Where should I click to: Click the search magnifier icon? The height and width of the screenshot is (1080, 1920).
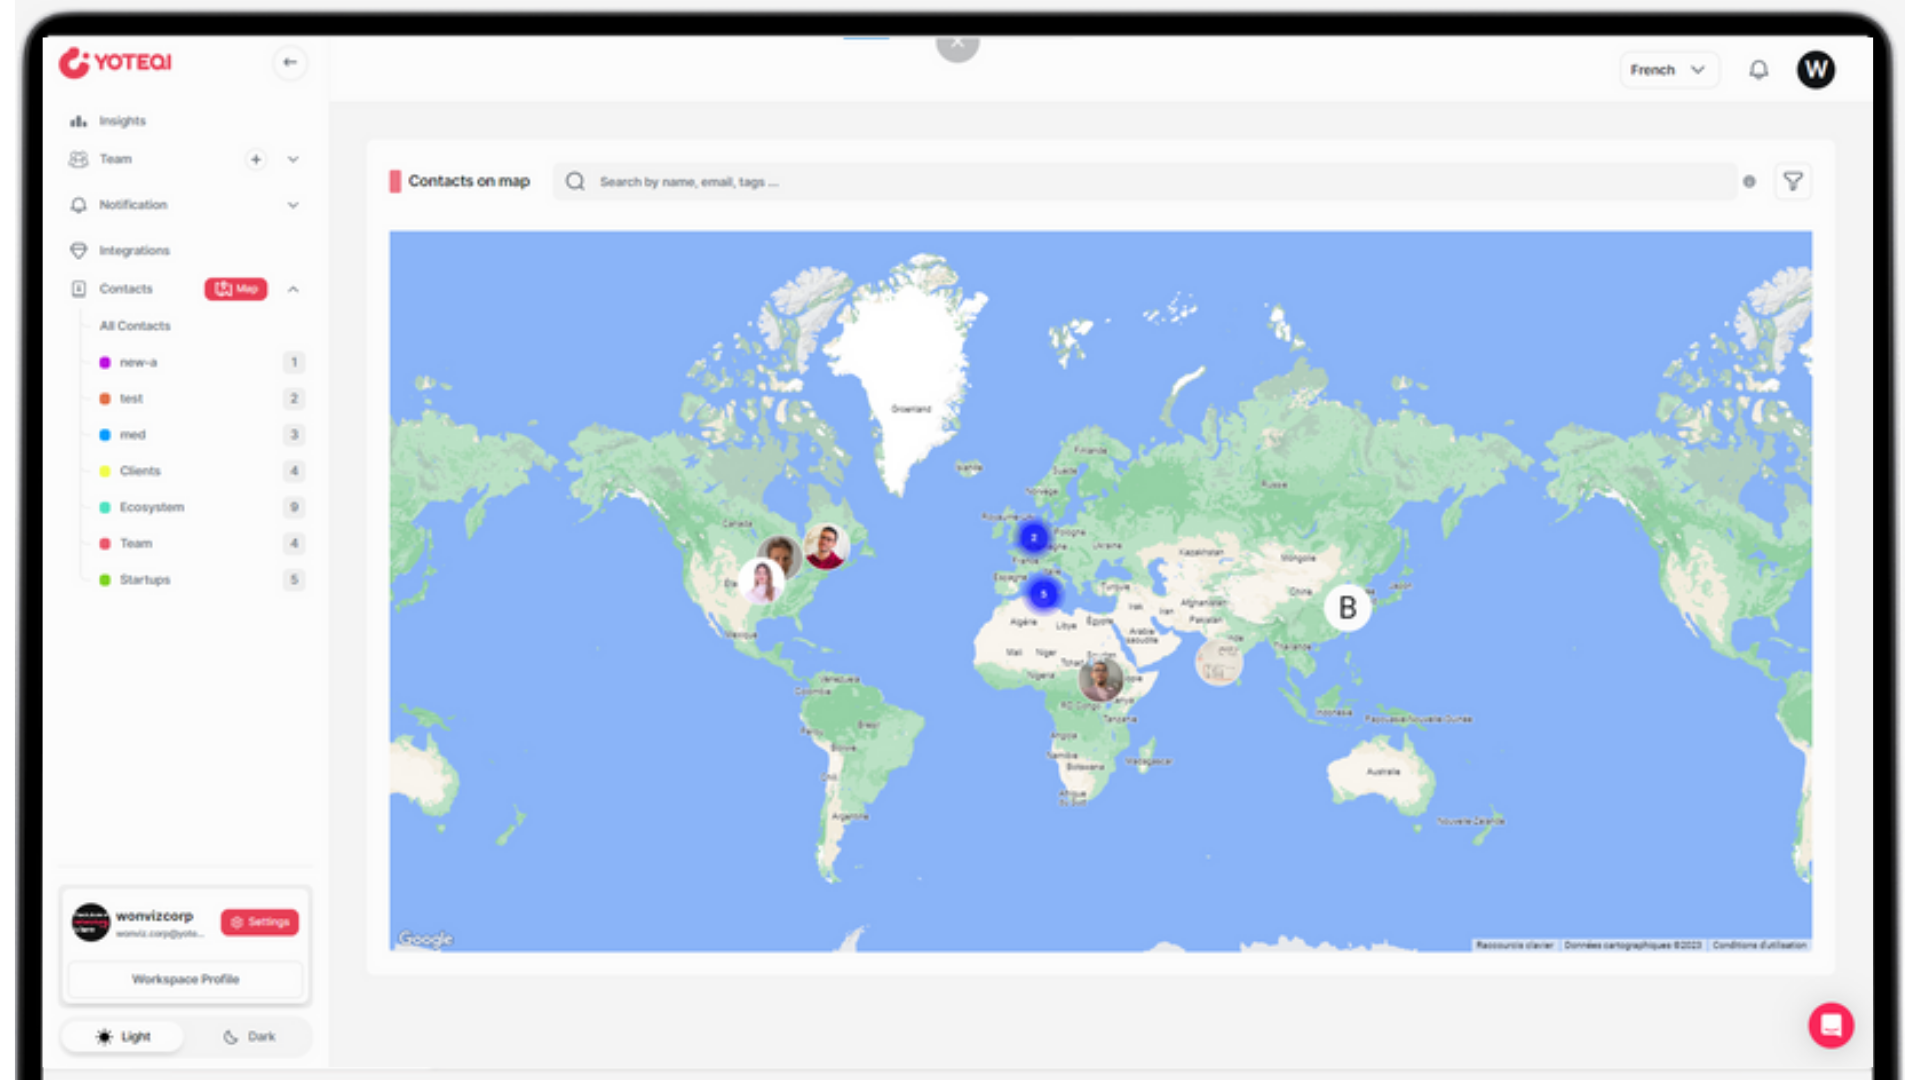coord(575,182)
